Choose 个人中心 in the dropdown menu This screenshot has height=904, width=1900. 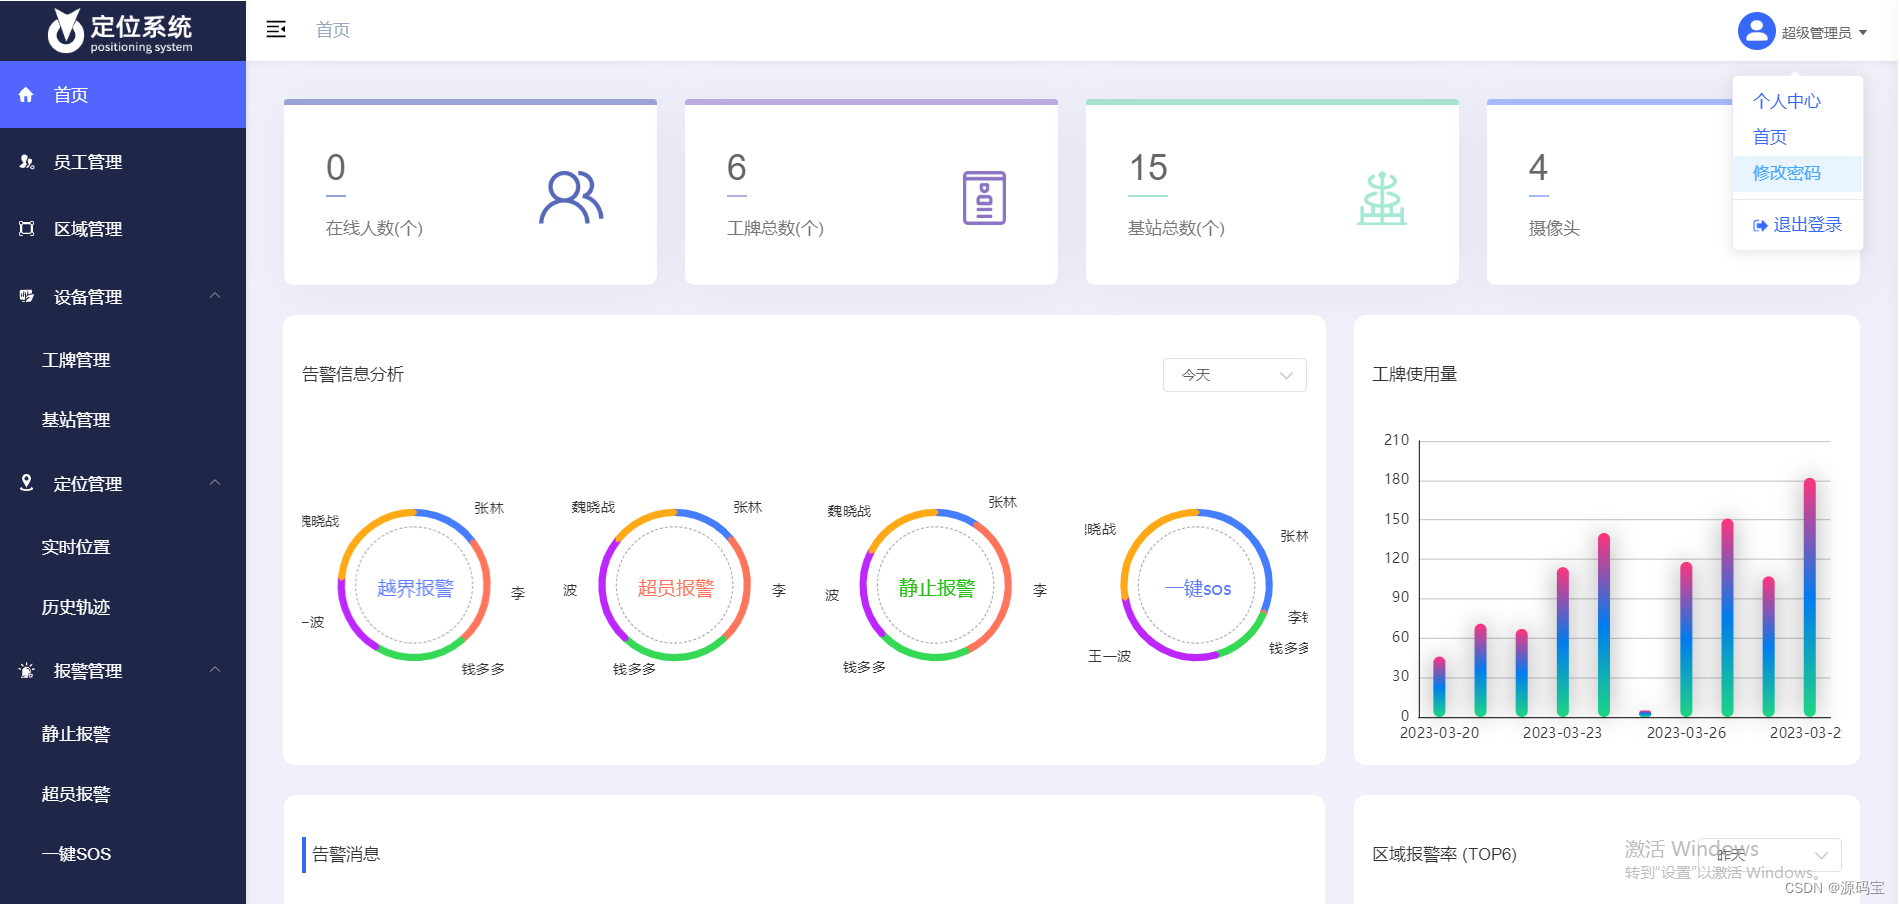coord(1787,101)
